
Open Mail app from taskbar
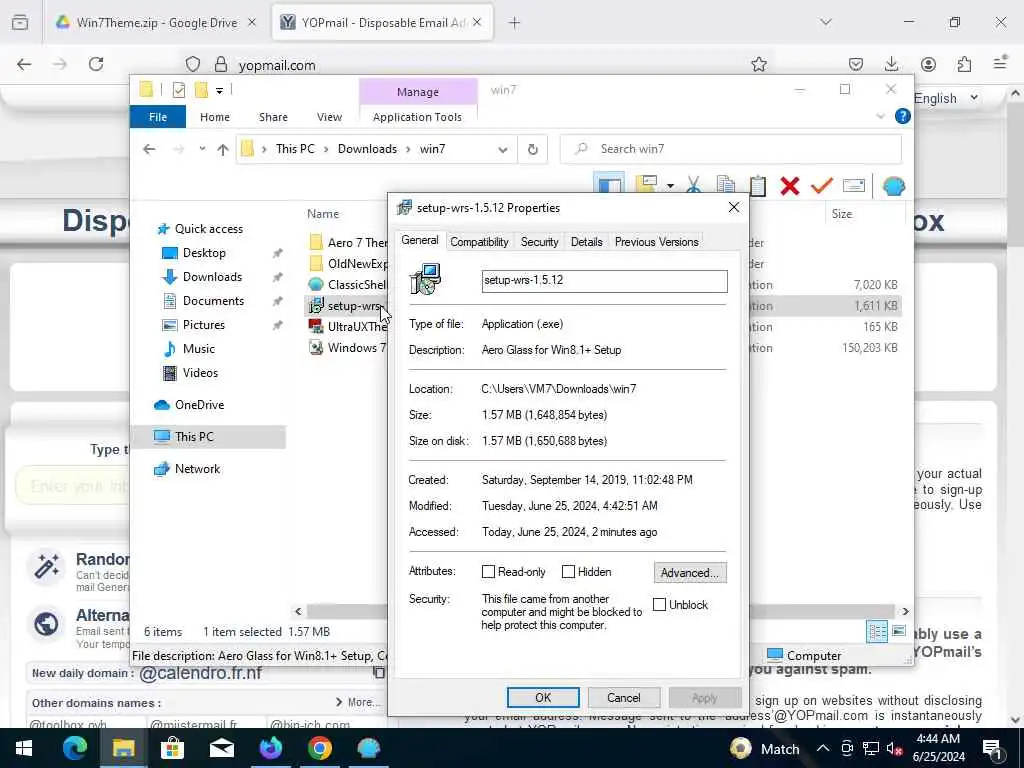(221, 748)
